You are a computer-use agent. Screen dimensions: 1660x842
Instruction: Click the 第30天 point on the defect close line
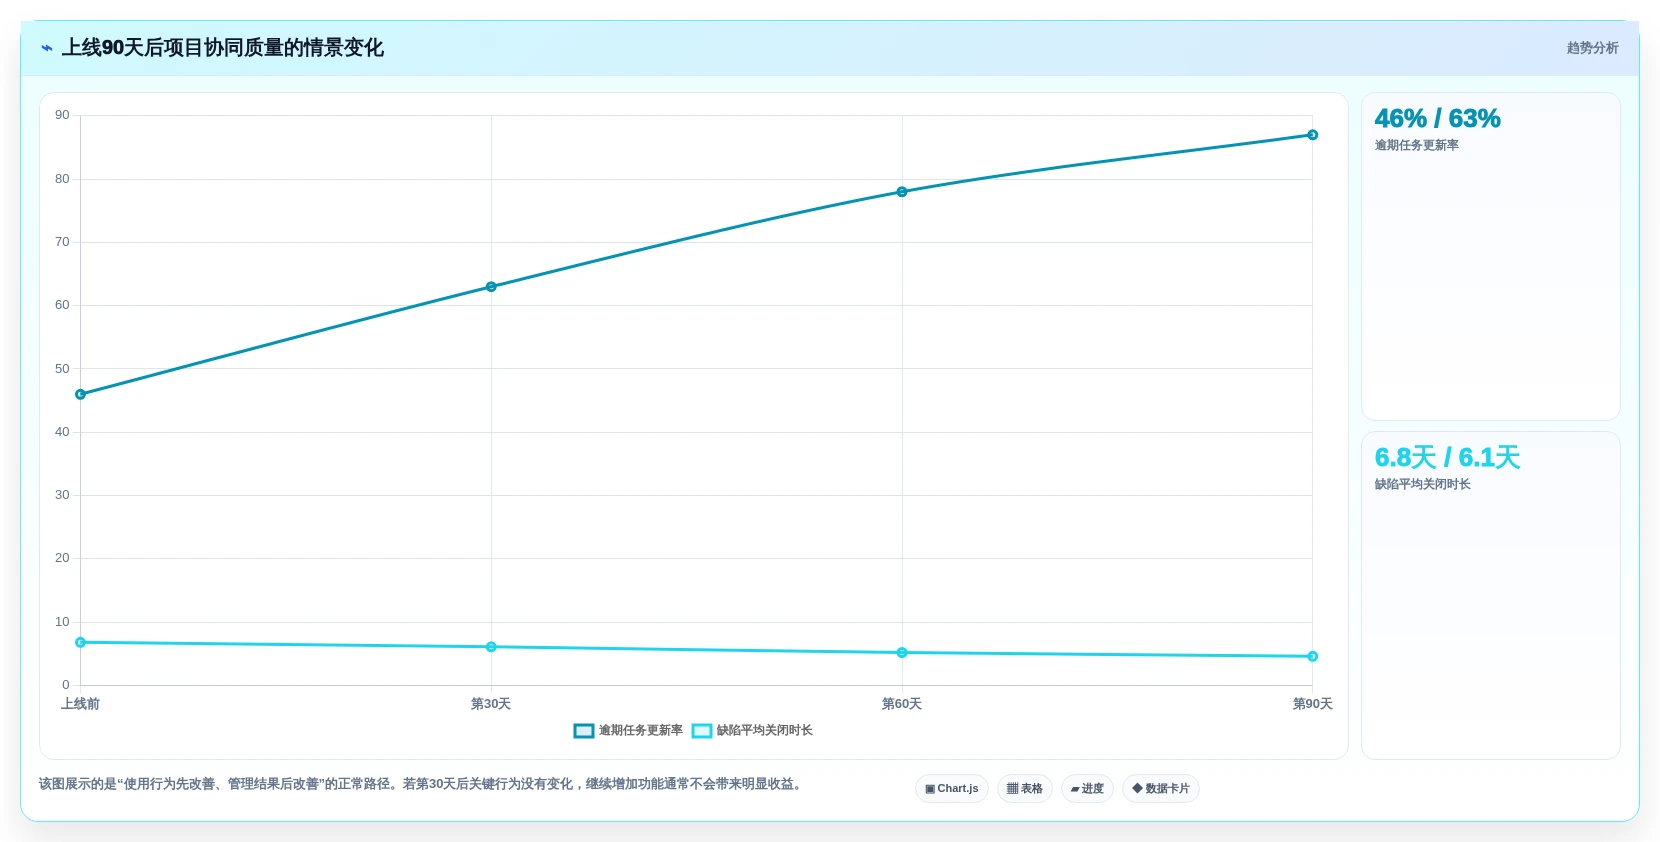[491, 647]
